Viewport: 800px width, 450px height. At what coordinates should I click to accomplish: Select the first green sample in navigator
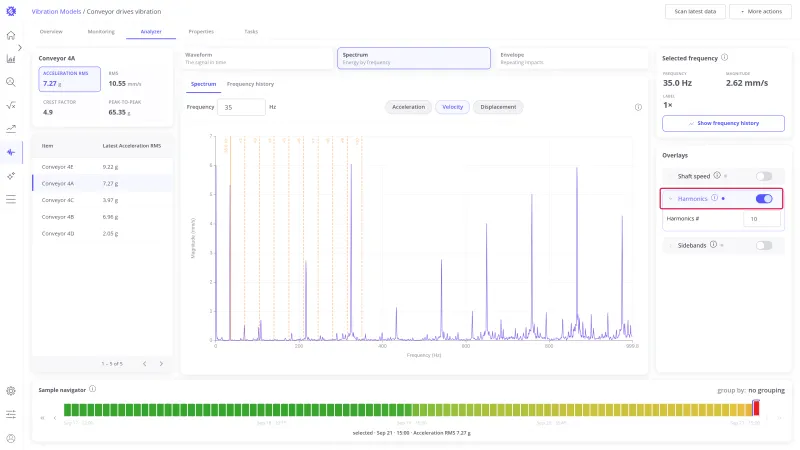click(67, 409)
